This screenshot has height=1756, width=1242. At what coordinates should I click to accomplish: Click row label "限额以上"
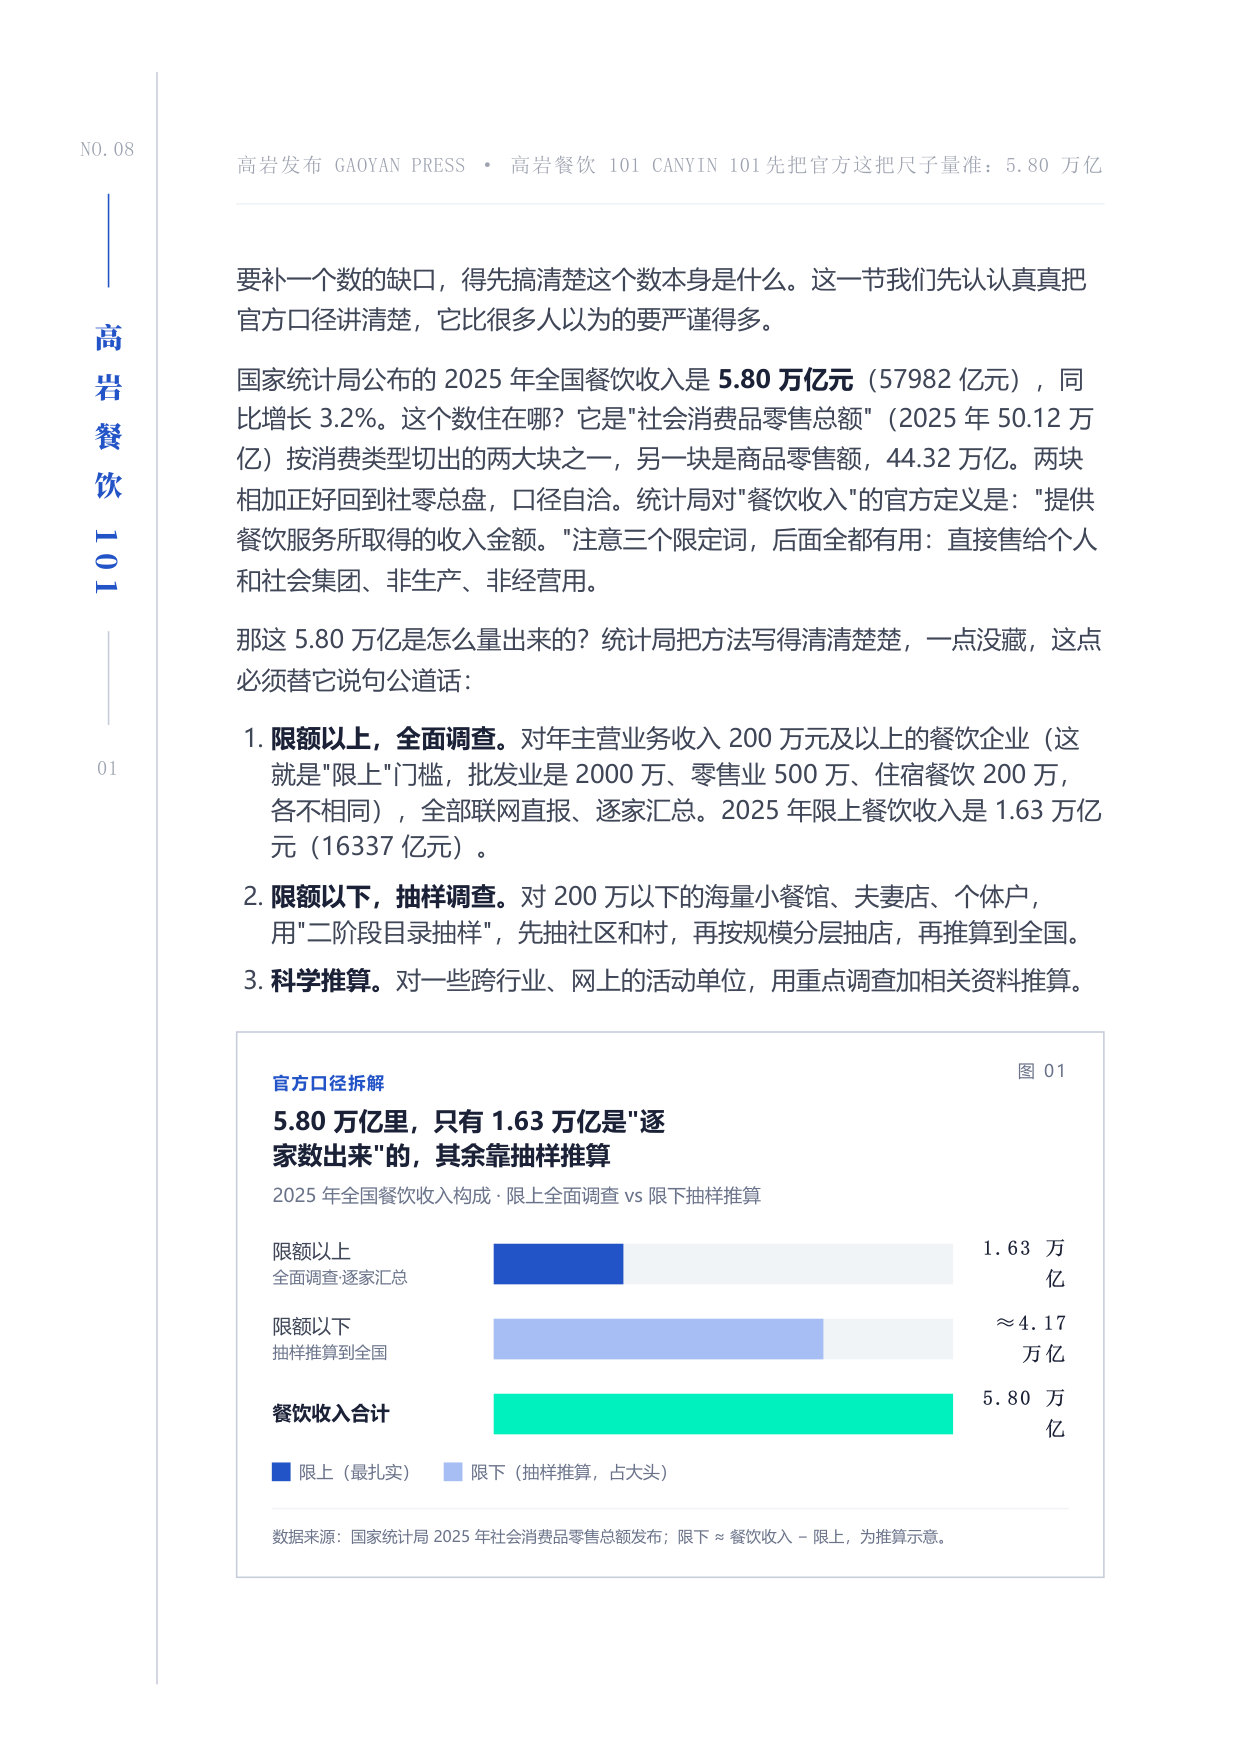coord(311,1252)
